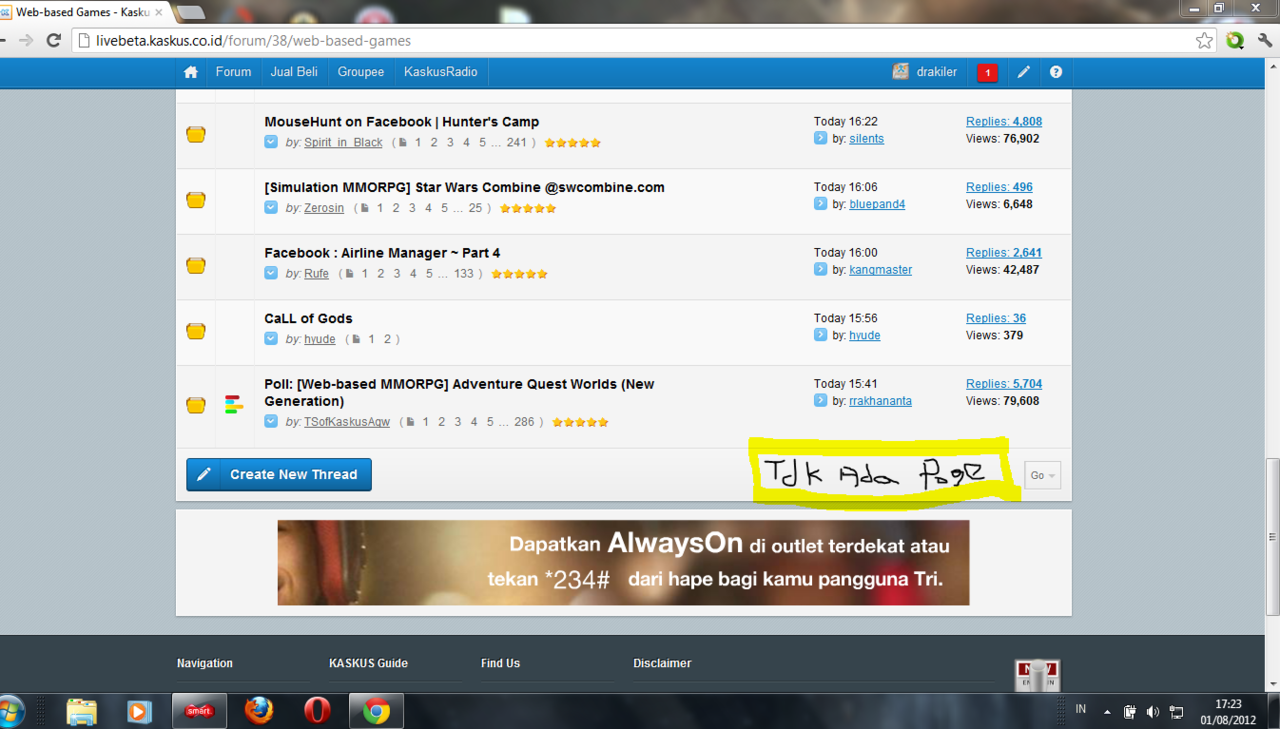The width and height of the screenshot is (1280, 729).
Task: Open CaLL of Gods thread
Action: tap(309, 319)
